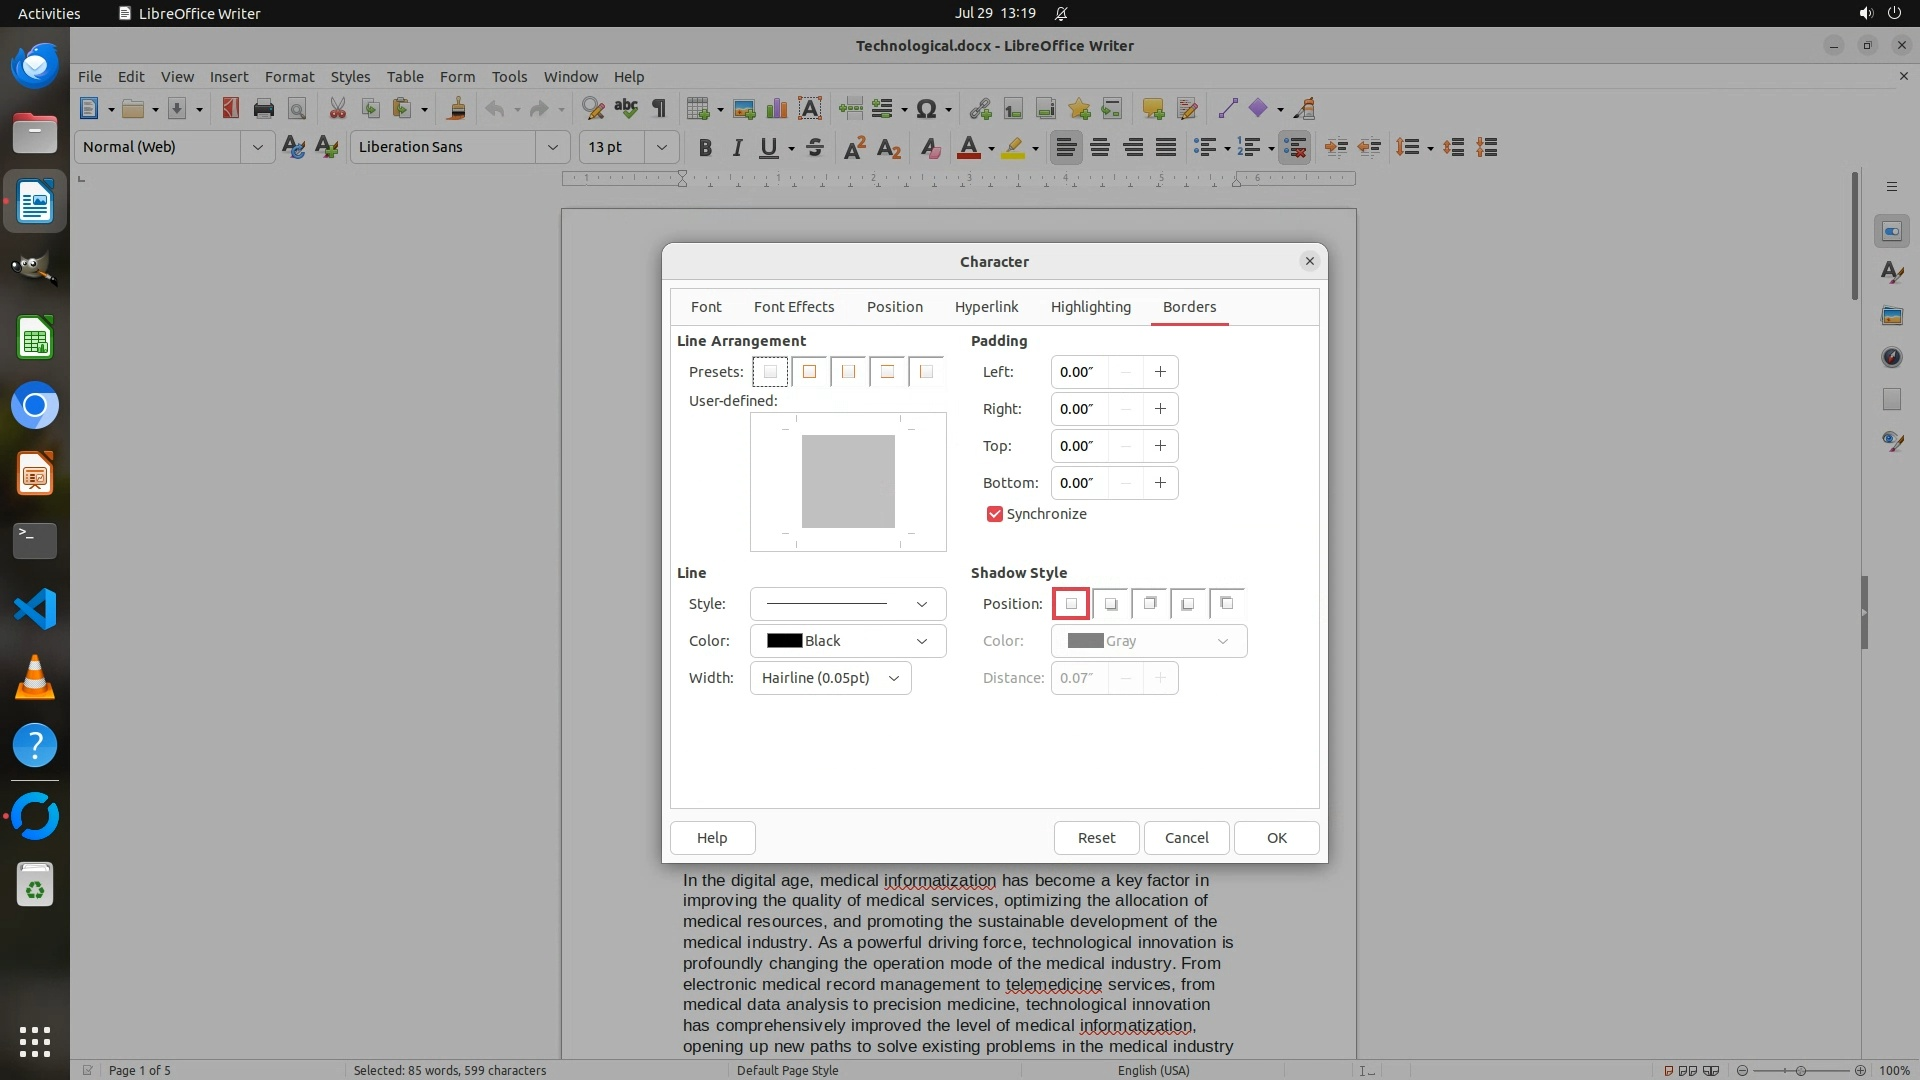The image size is (1920, 1080).
Task: Open the Black line color picker
Action: click(x=847, y=641)
